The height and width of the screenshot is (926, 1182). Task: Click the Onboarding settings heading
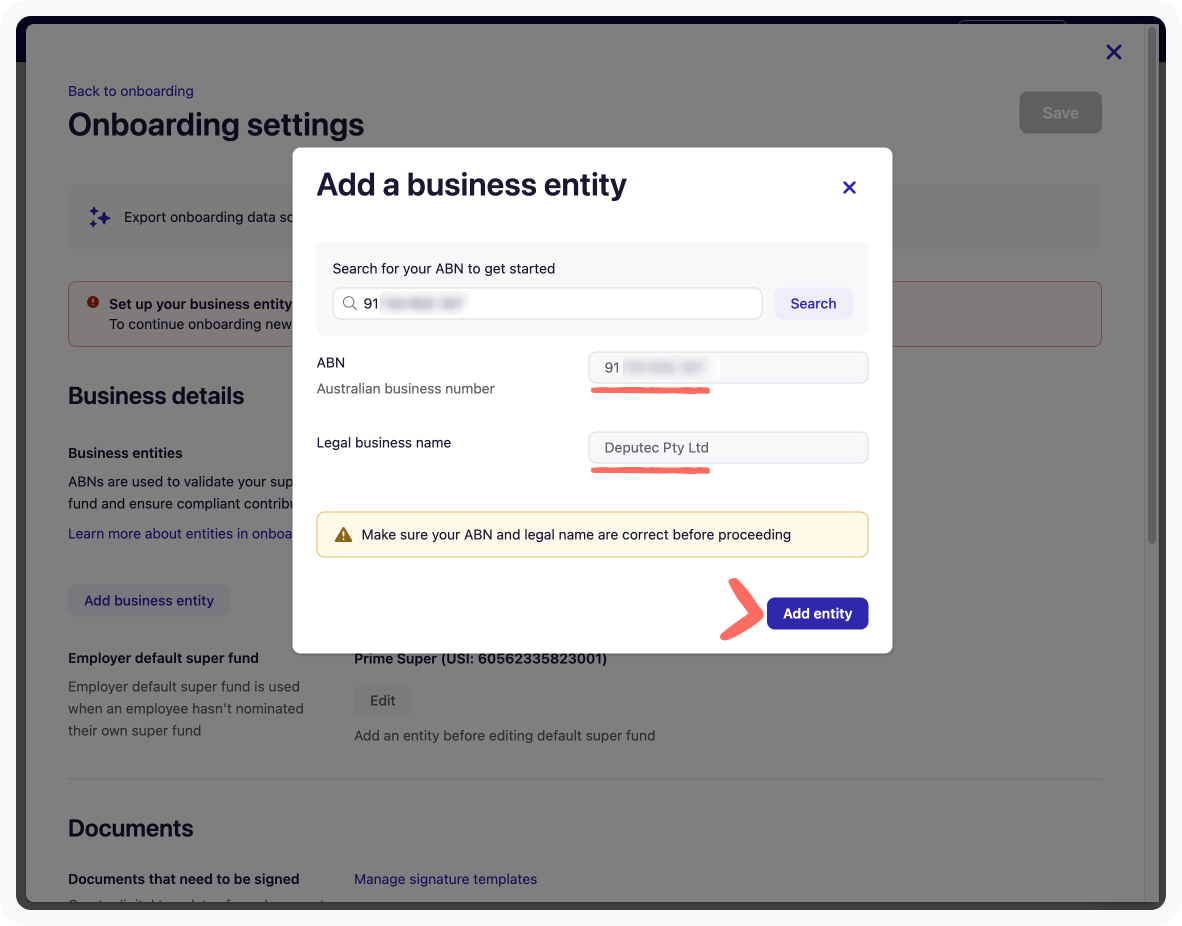point(216,125)
